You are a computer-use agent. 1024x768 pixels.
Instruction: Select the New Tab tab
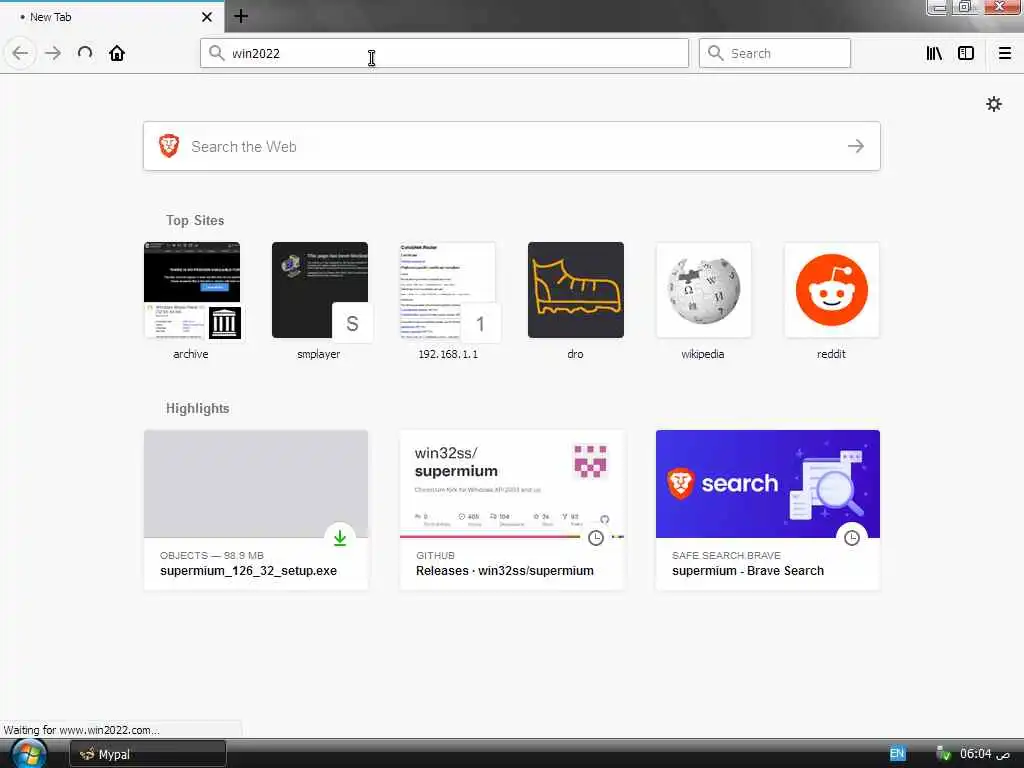112,17
